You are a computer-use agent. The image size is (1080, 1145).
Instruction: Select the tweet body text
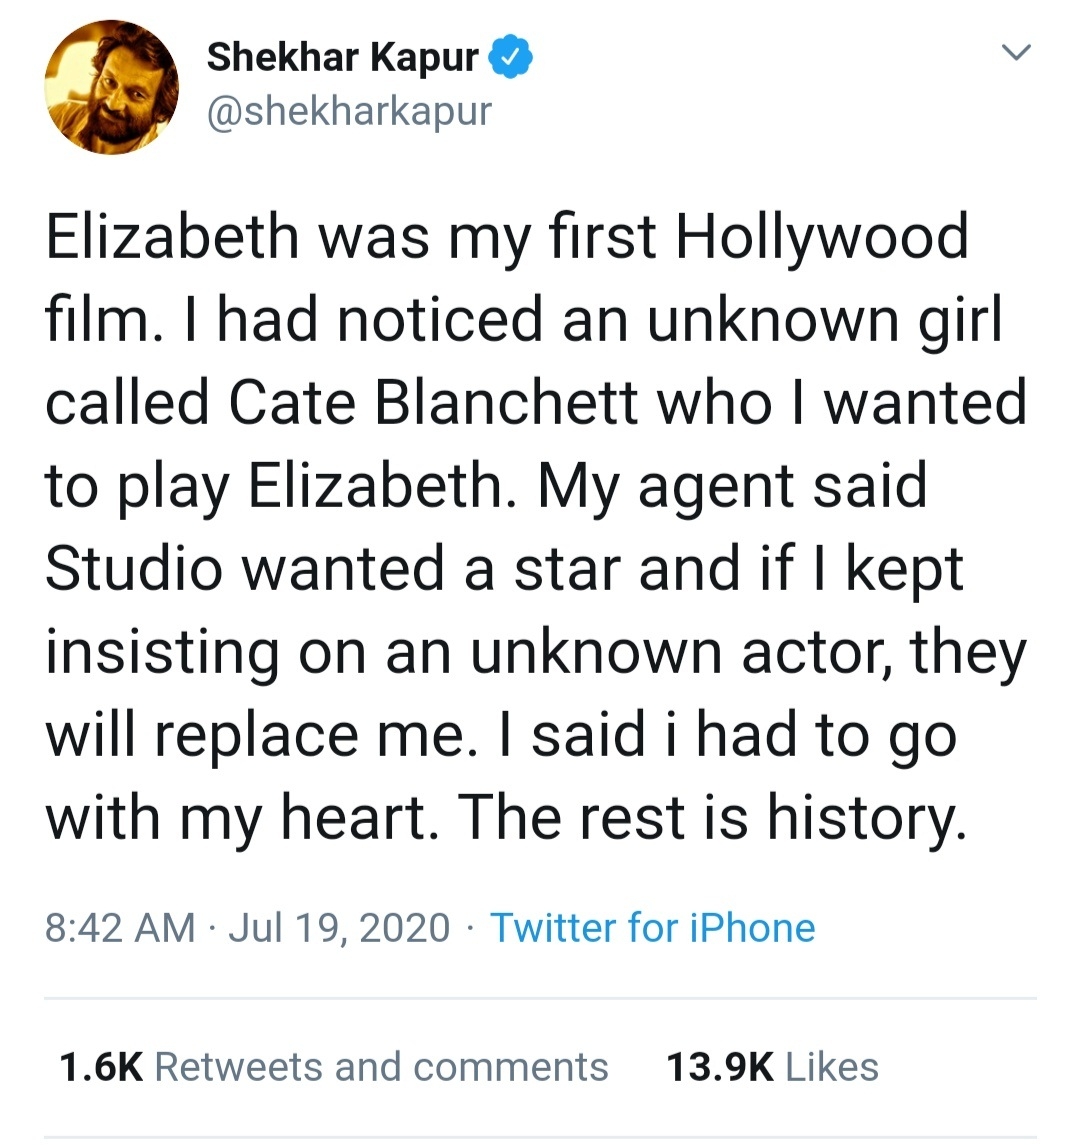click(x=540, y=525)
